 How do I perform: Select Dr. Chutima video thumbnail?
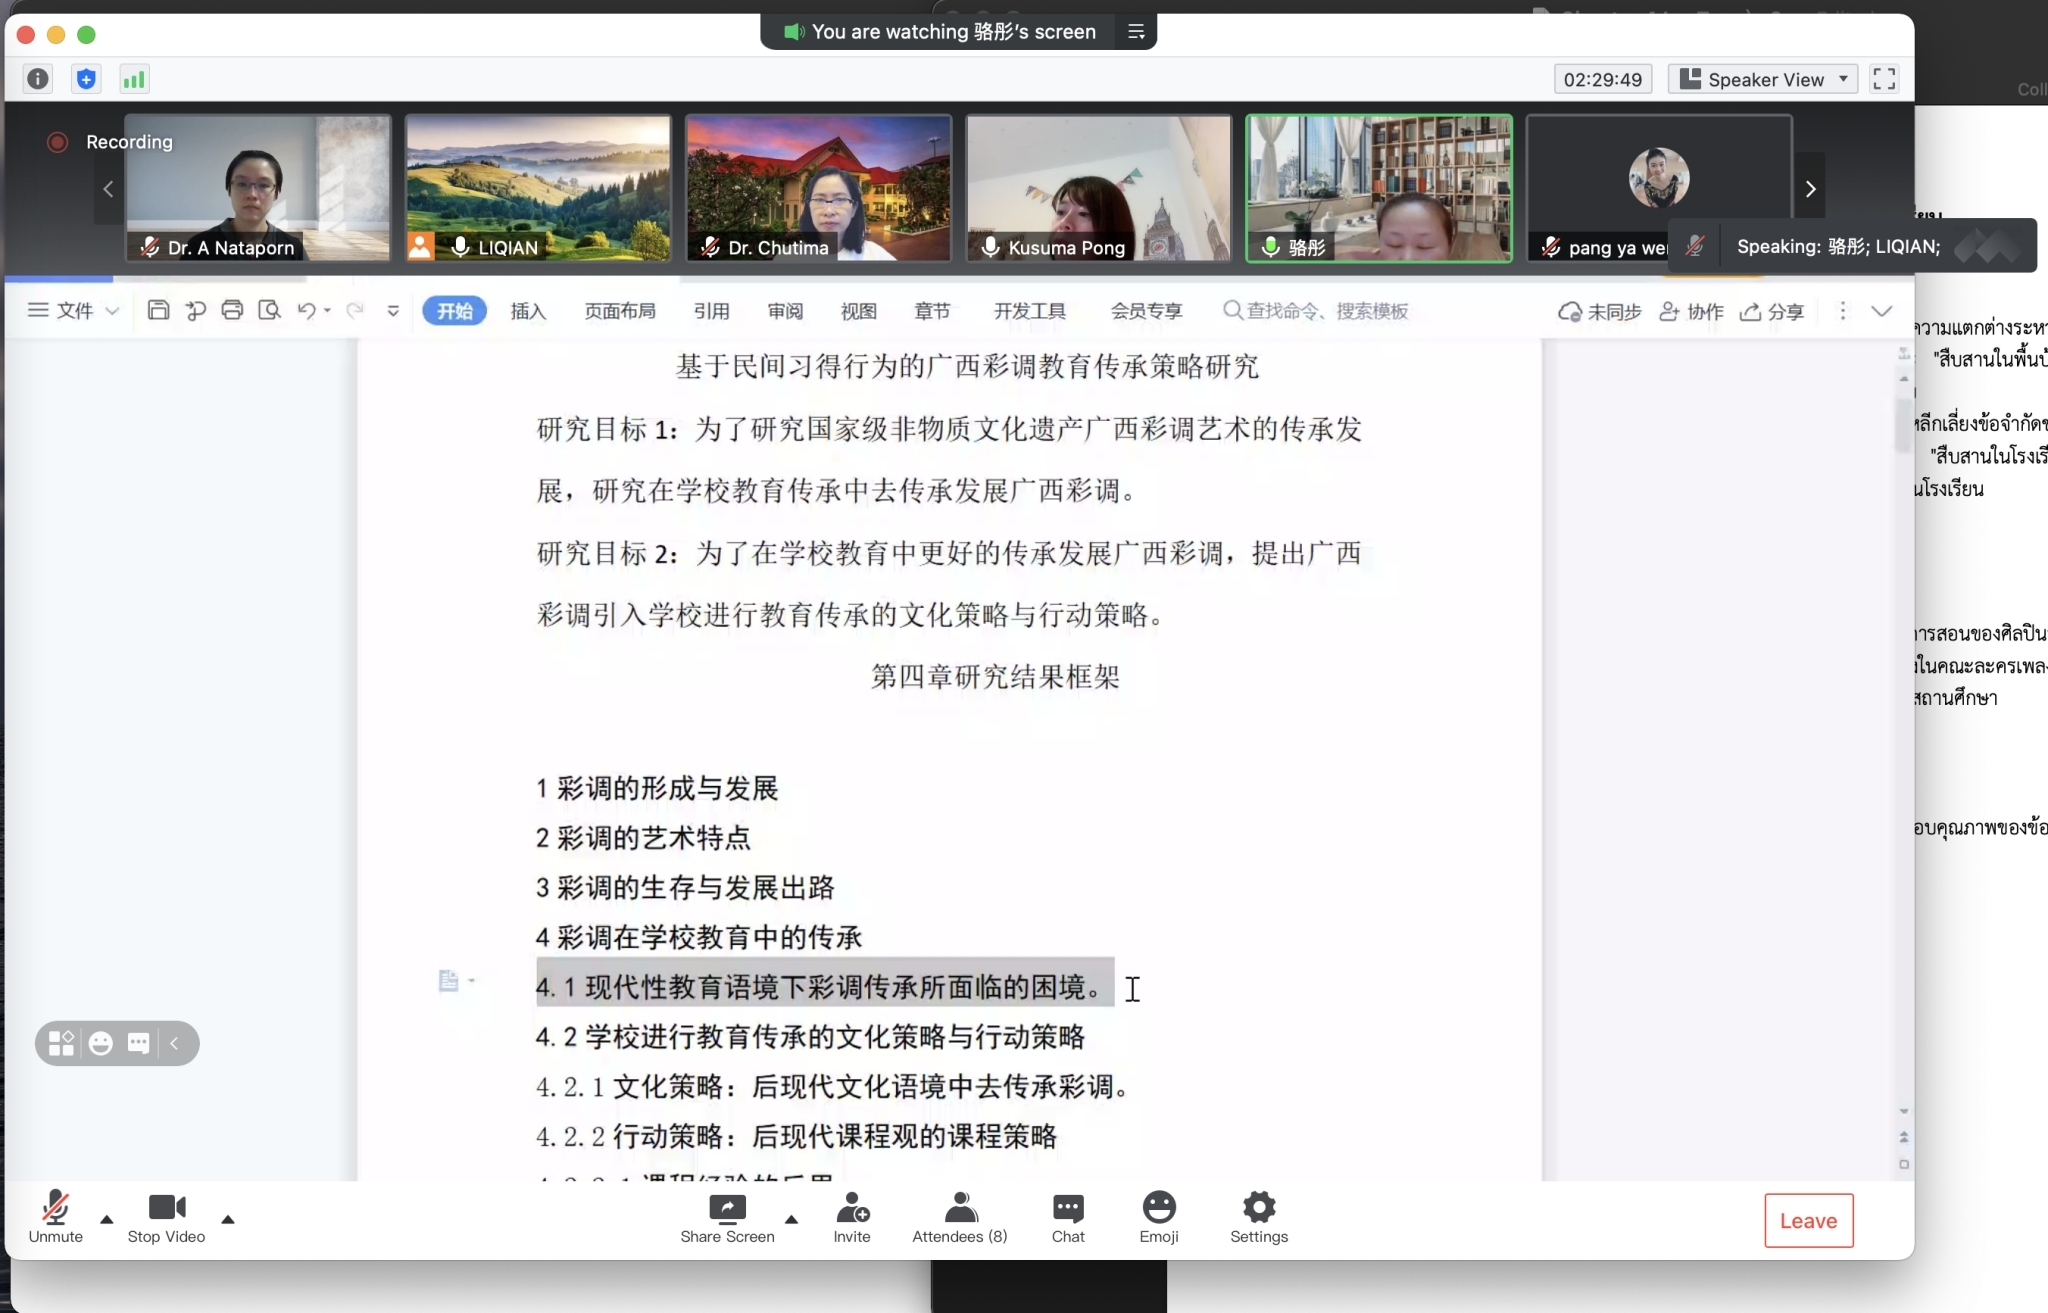[x=818, y=188]
